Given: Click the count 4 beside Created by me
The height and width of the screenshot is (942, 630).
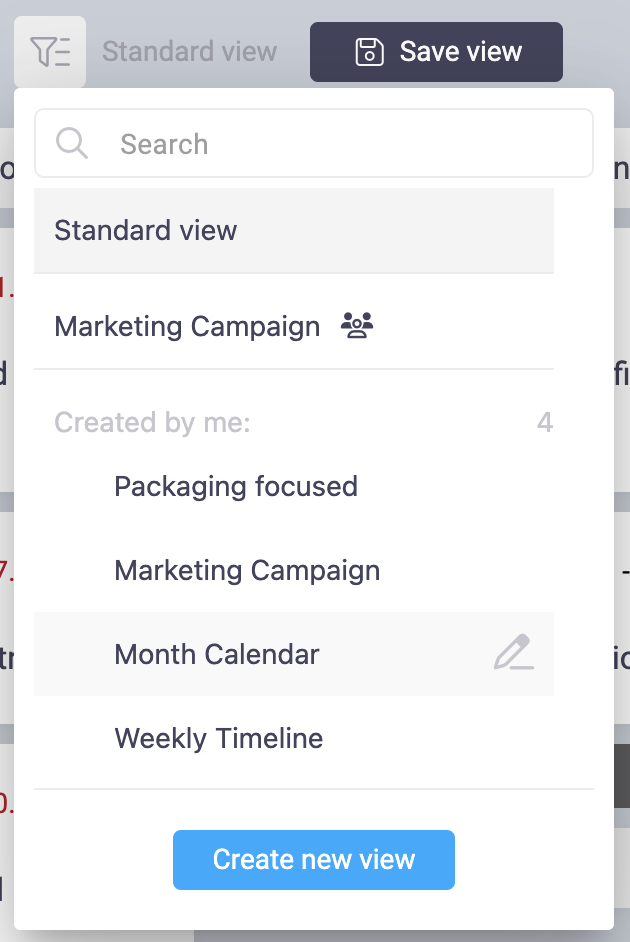Looking at the screenshot, I should [545, 423].
